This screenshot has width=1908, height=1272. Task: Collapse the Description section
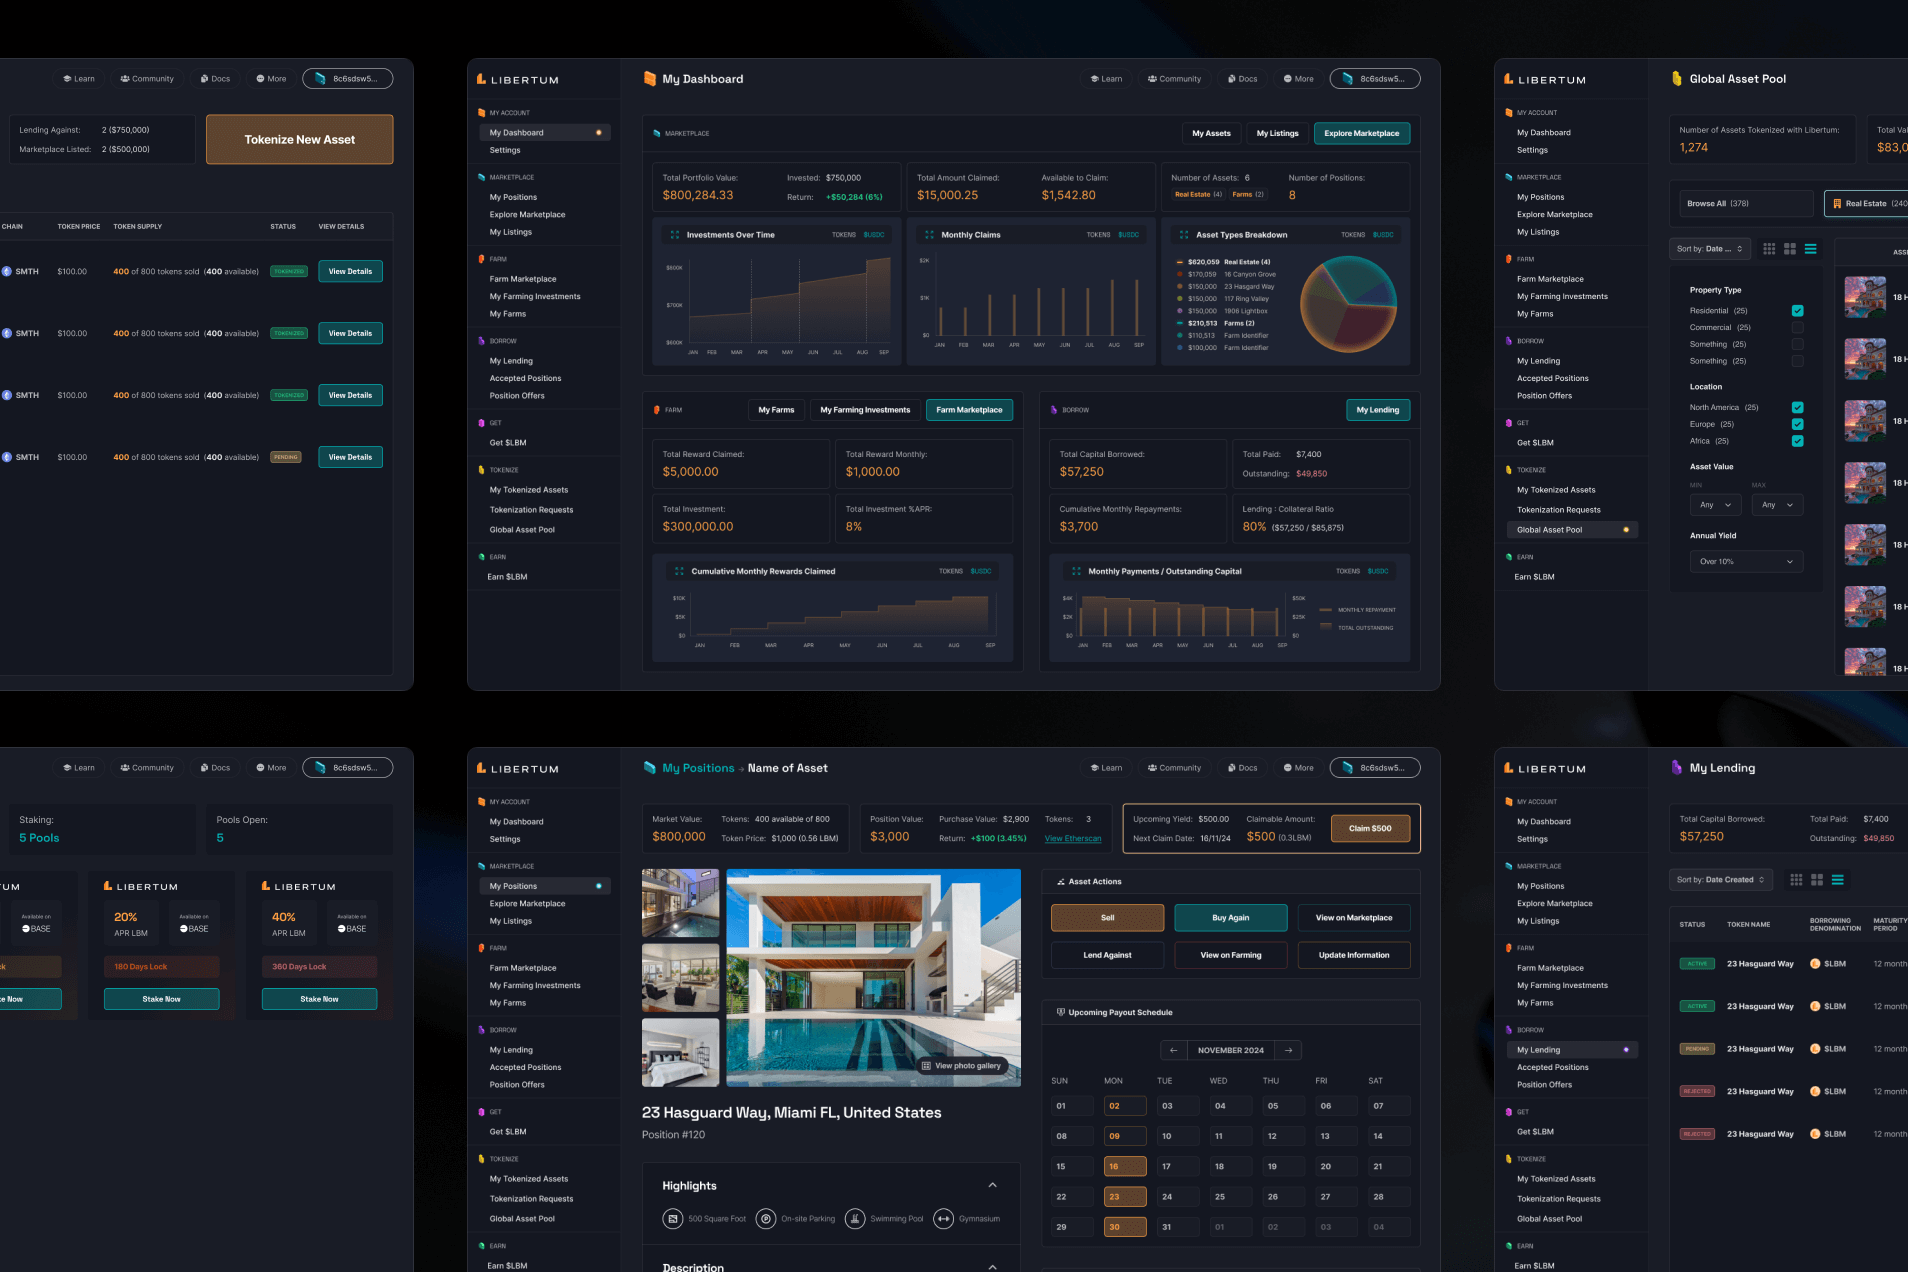point(992,1267)
